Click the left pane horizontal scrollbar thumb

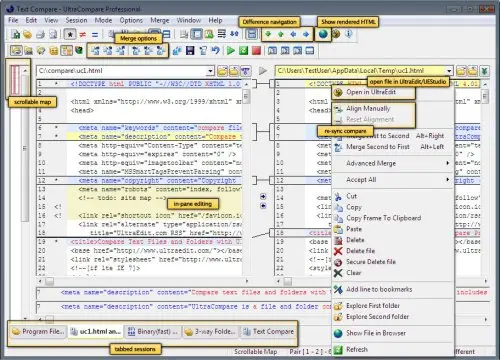point(49,282)
